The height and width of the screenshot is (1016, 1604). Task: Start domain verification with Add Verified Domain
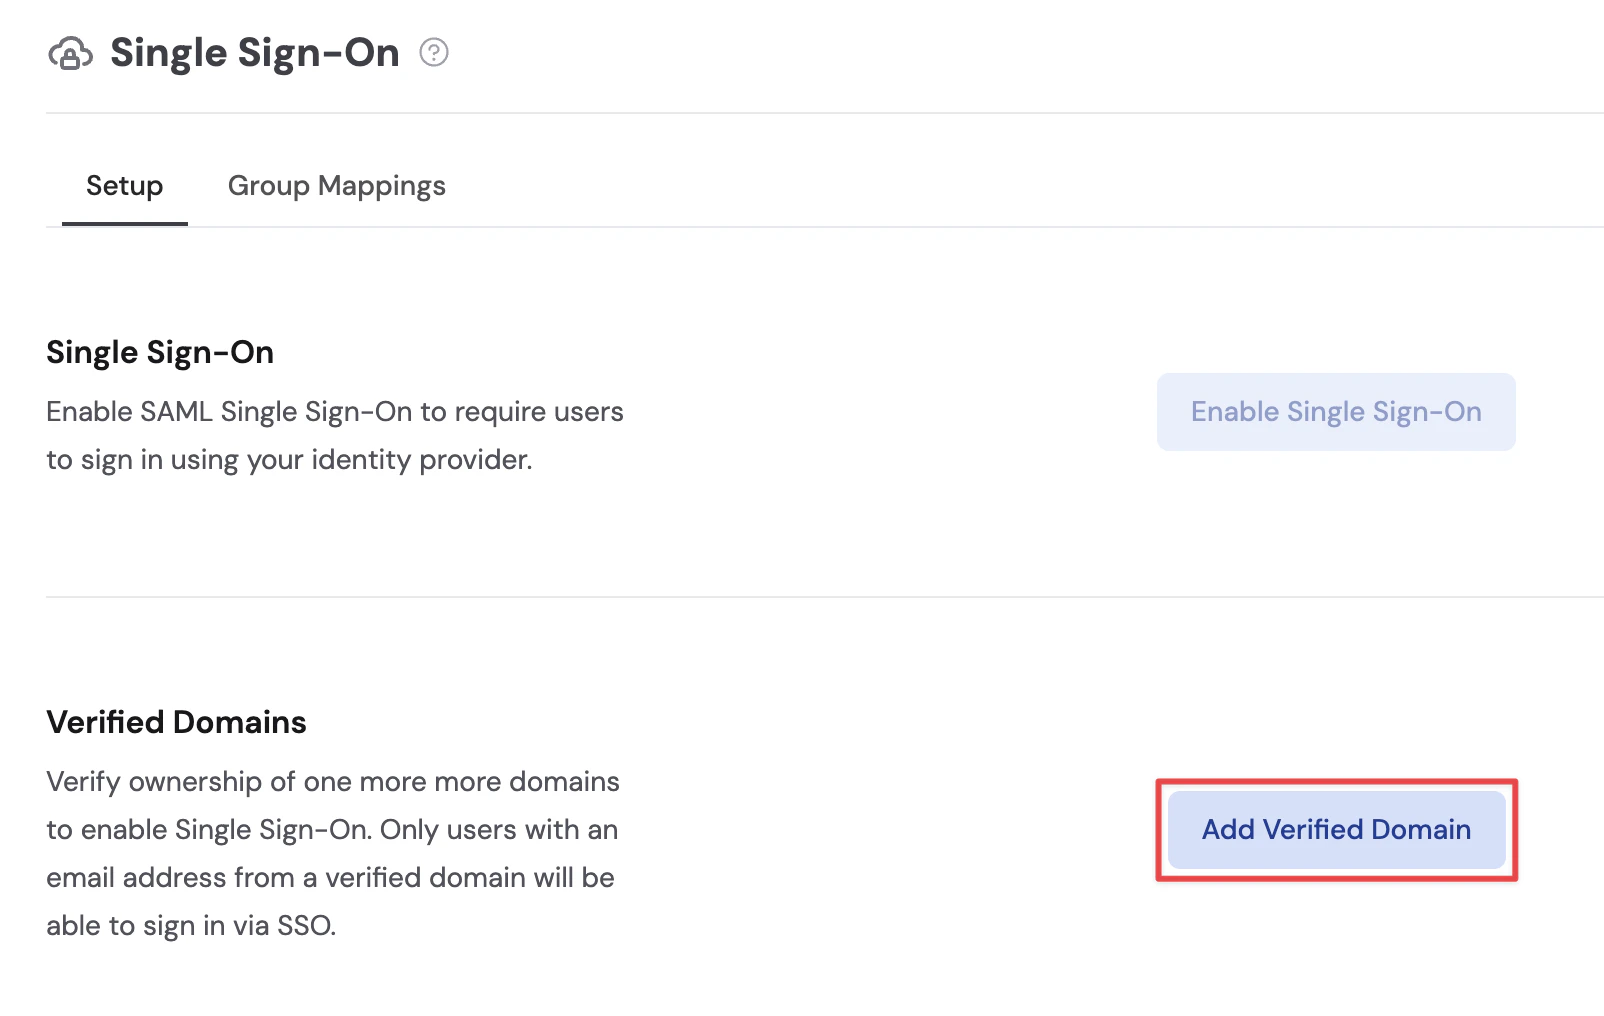(1336, 829)
